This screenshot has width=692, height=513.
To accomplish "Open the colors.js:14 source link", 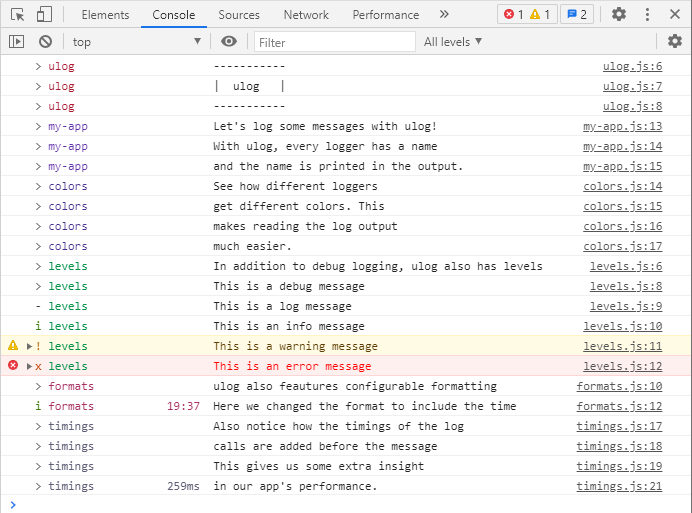I will click(623, 186).
